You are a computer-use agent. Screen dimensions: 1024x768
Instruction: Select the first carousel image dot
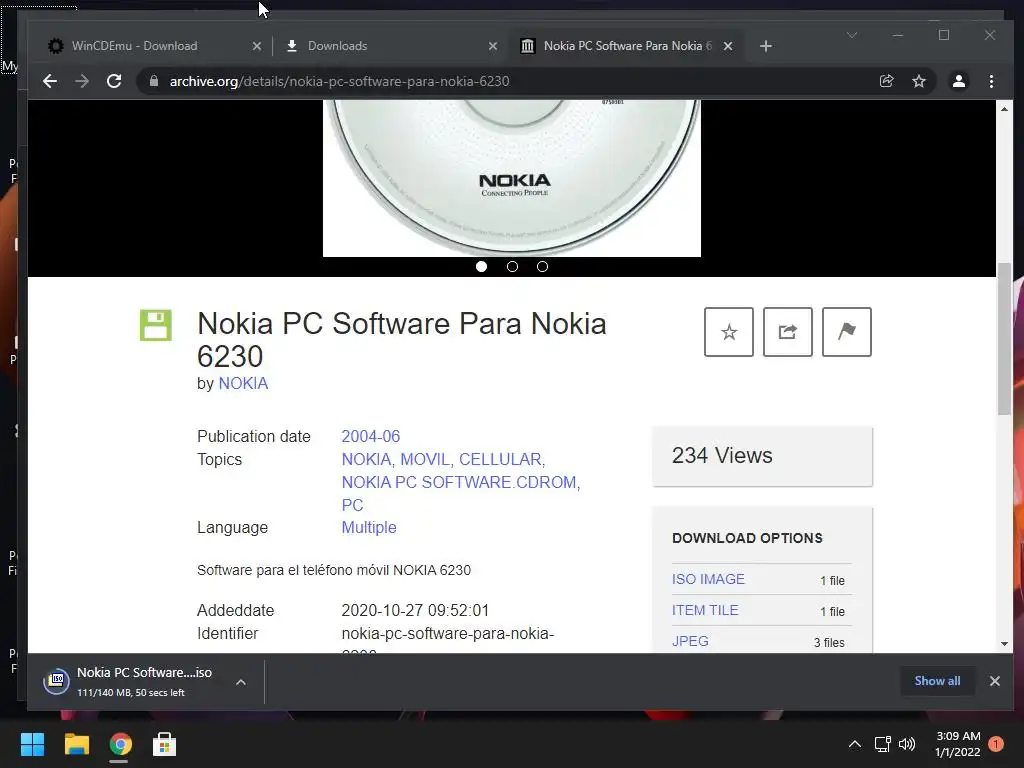click(481, 266)
